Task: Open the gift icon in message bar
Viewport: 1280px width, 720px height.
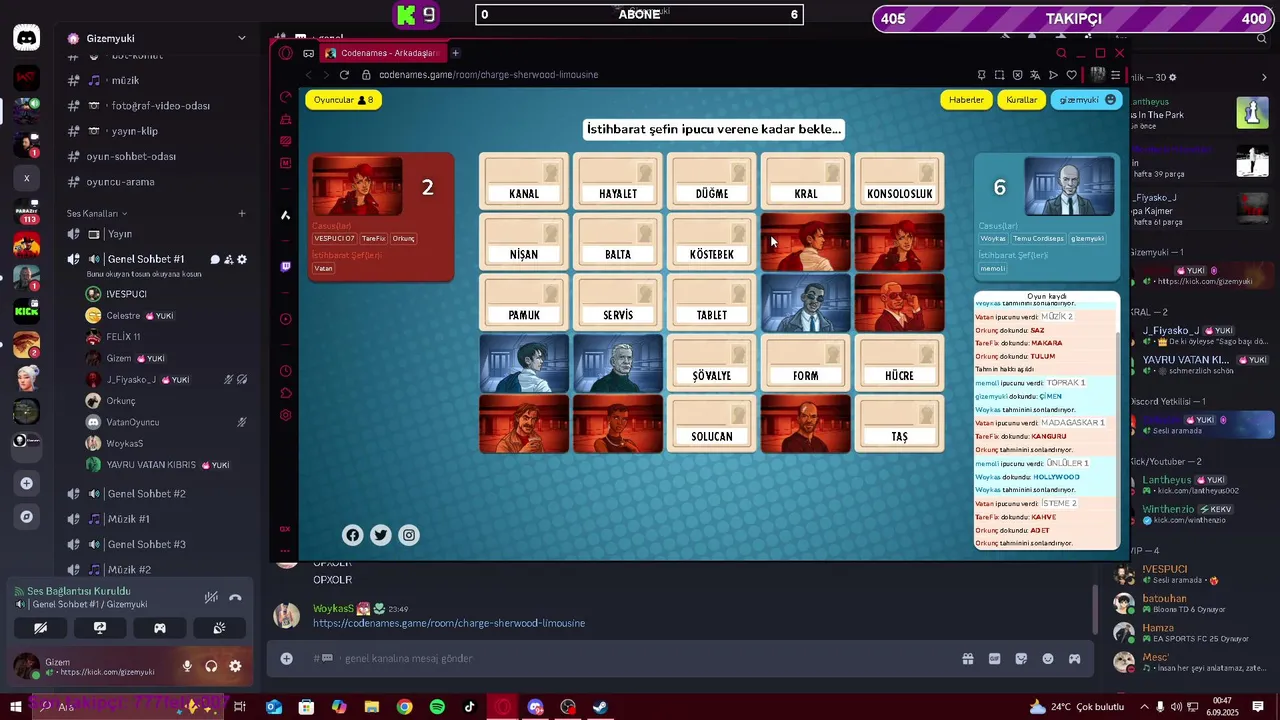Action: click(968, 658)
